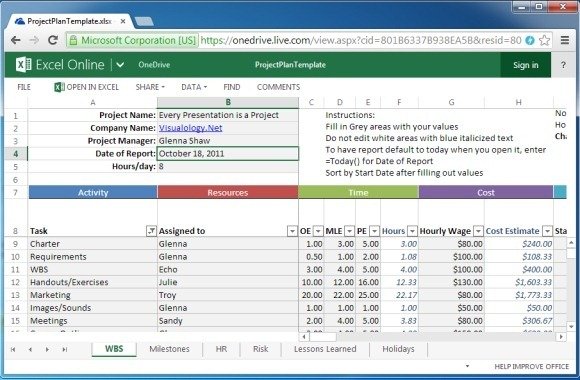This screenshot has width=580, height=380.
Task: Open the MLE column filter dropdown
Action: [349, 231]
